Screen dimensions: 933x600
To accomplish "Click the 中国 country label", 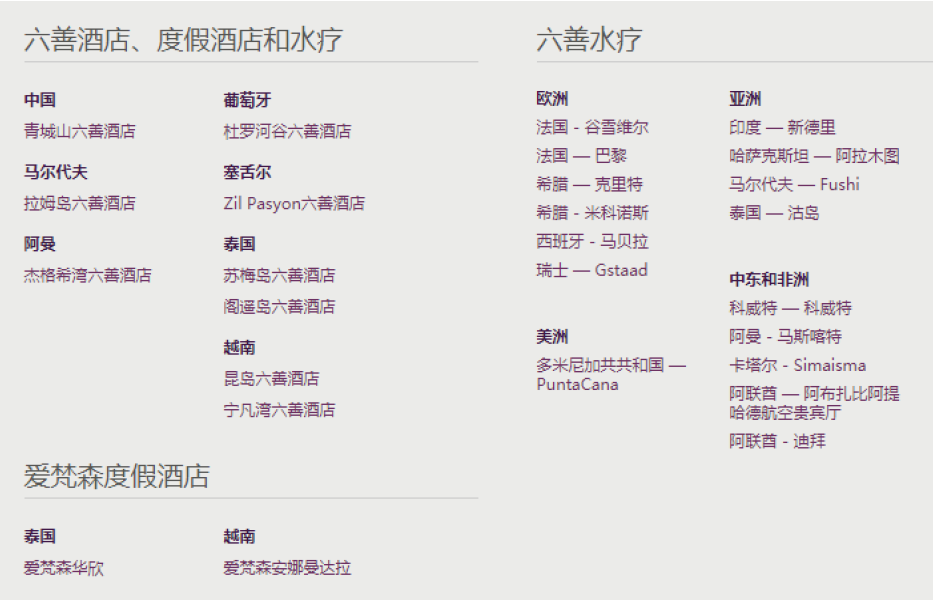I will coord(40,99).
